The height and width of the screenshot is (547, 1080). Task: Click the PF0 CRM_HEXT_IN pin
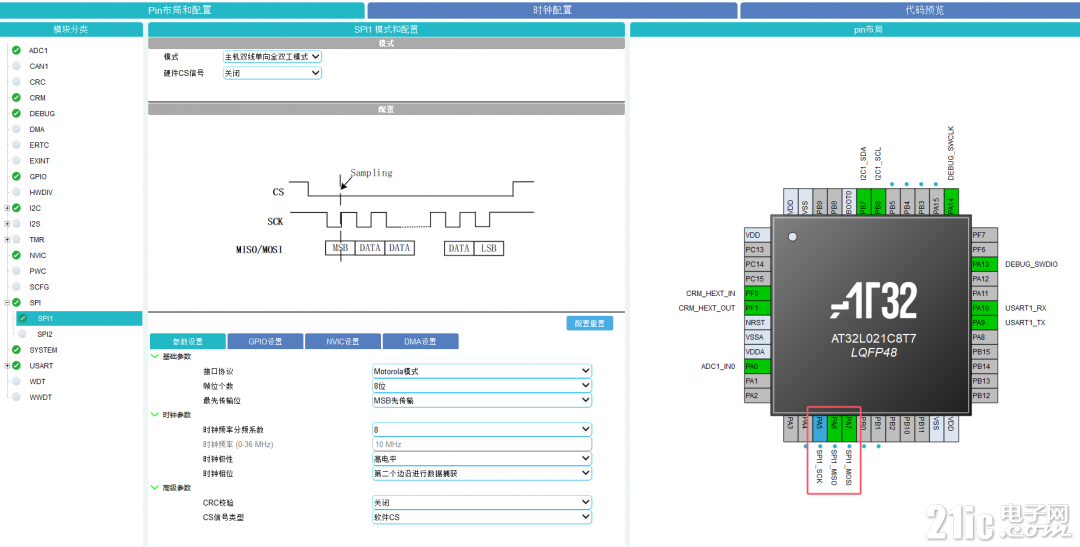click(x=757, y=293)
